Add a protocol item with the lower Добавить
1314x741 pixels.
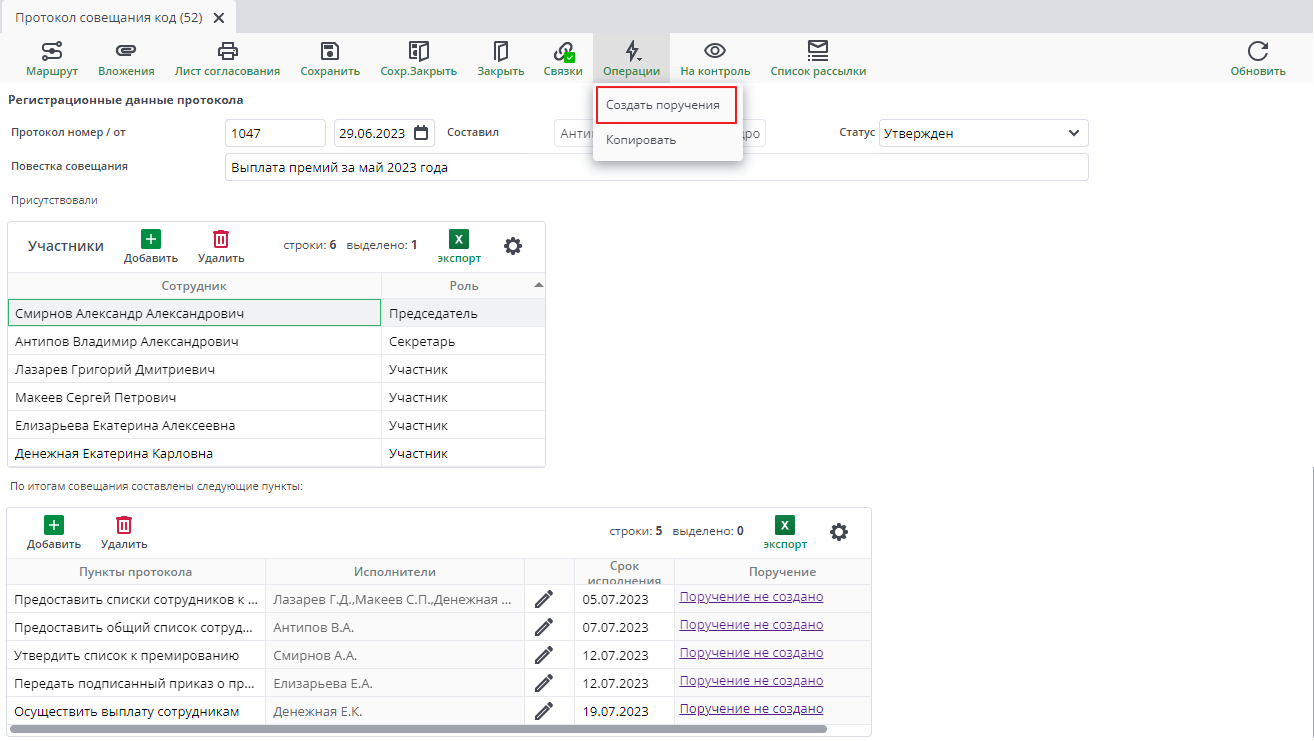[x=54, y=533]
